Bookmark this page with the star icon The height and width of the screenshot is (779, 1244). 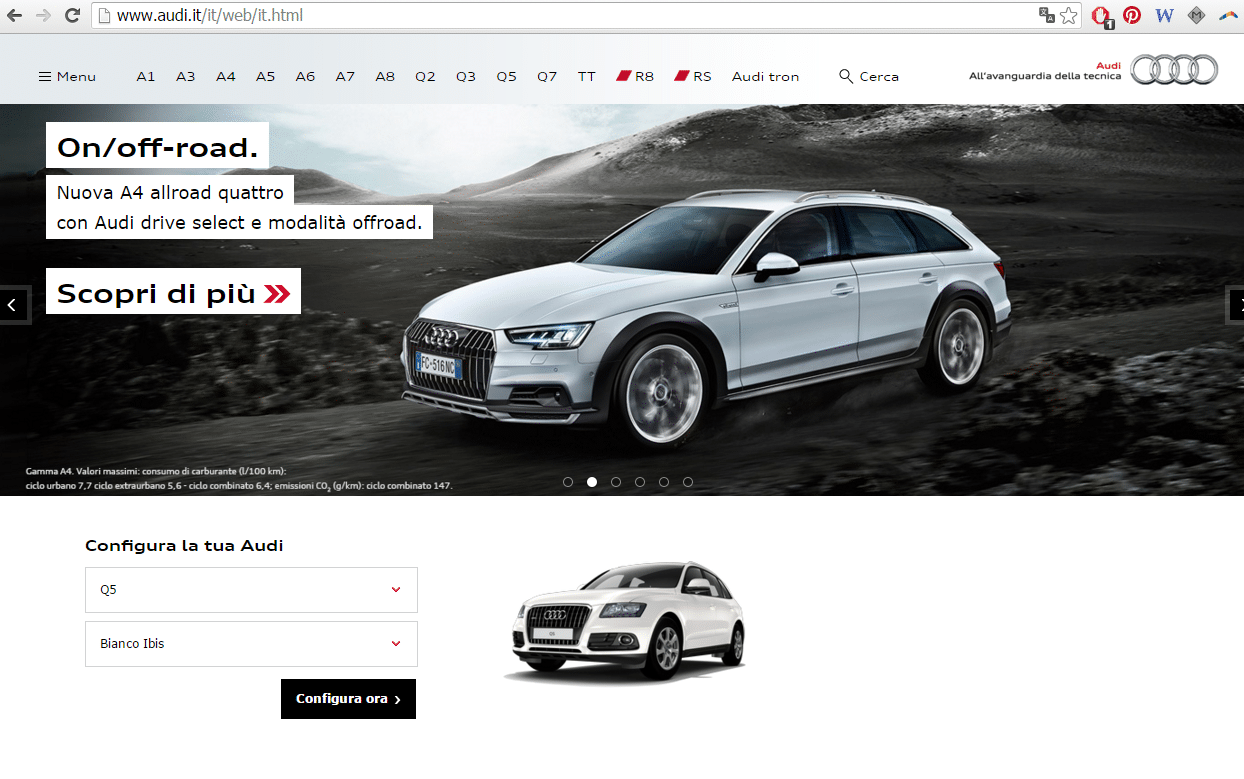tap(1069, 15)
